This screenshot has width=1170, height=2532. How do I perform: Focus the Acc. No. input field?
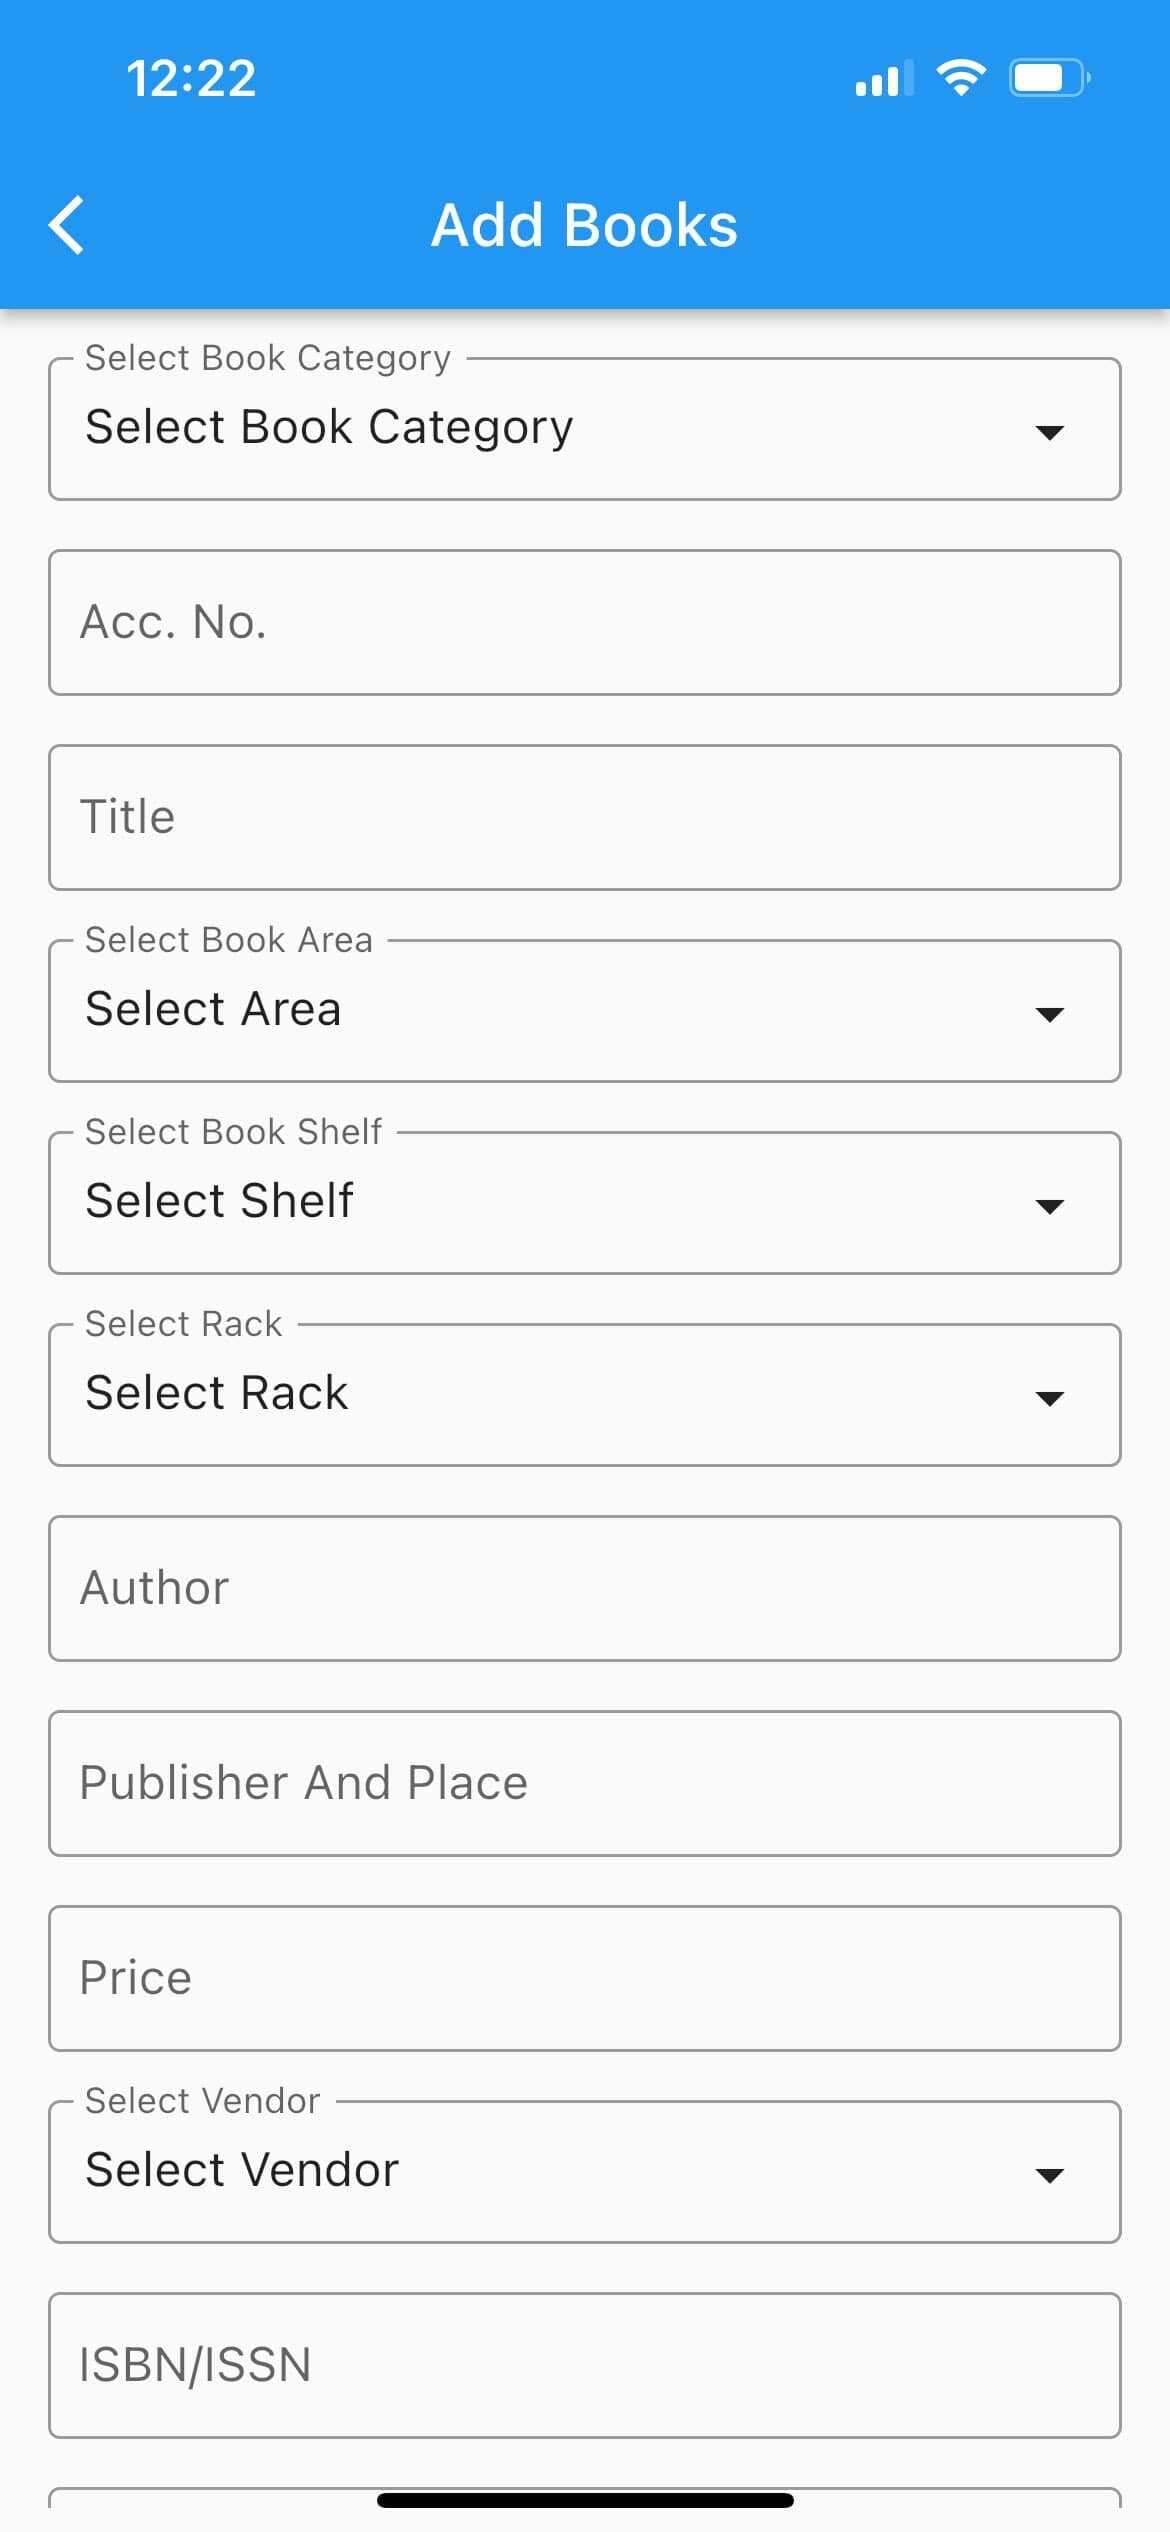point(584,622)
